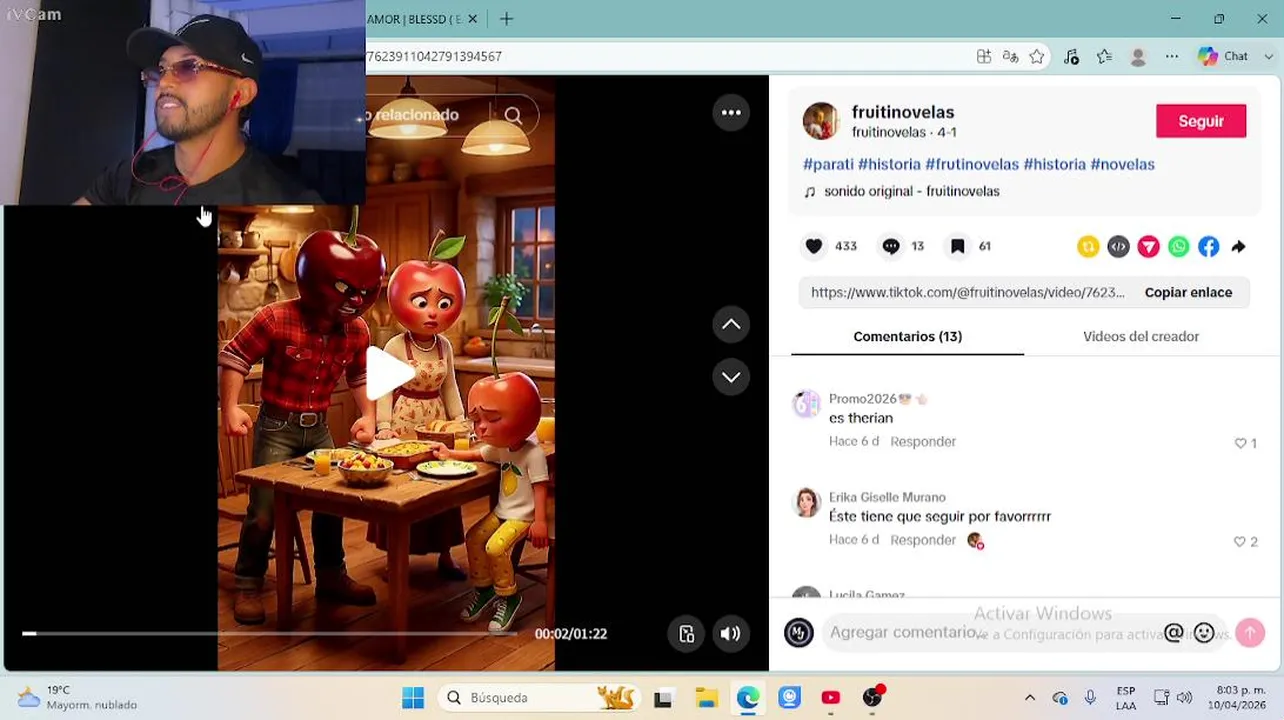Share the video to WhatsApp
Image resolution: width=1284 pixels, height=720 pixels.
pos(1179,246)
